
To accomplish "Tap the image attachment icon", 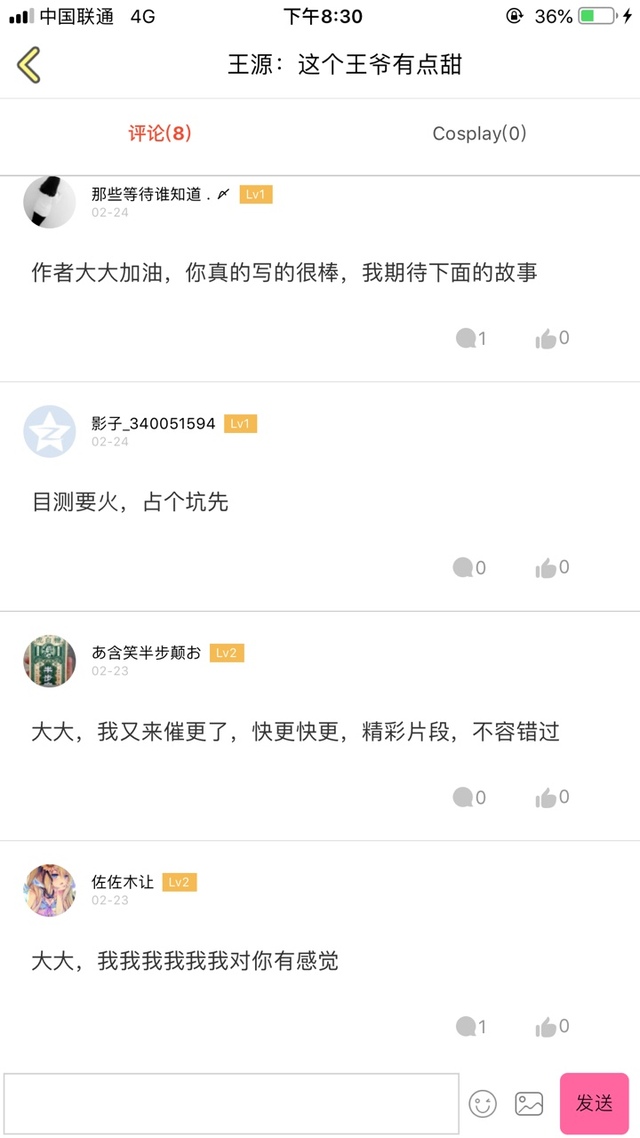I will point(529,1103).
